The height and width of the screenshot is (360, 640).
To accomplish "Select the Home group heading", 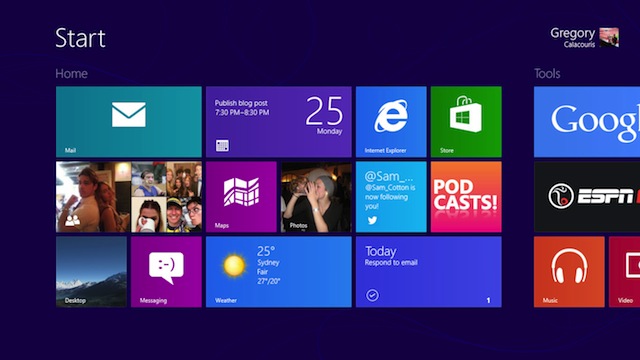I will click(71, 73).
